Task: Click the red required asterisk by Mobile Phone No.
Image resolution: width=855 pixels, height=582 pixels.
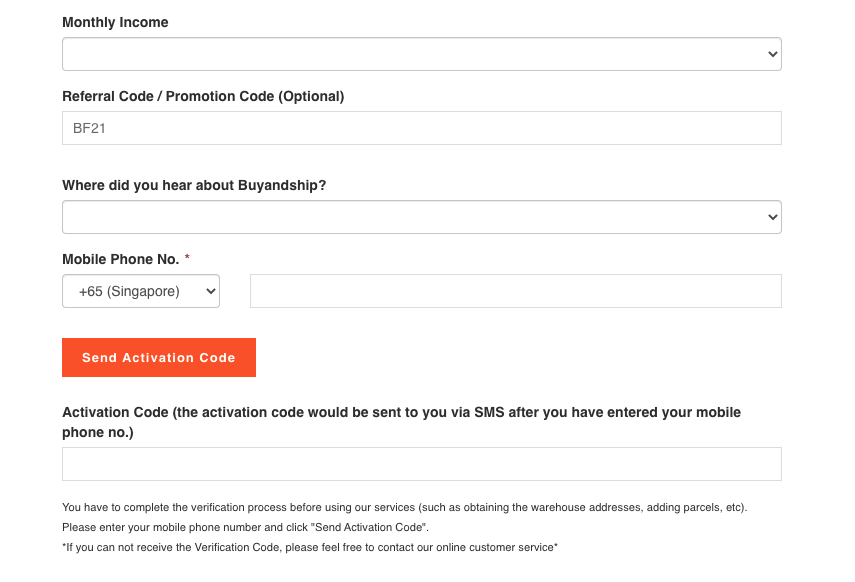Action: pyautogui.click(x=187, y=257)
